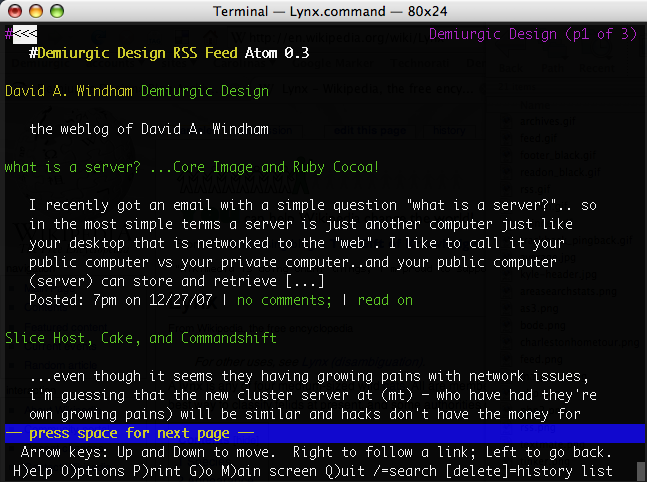Click the 'Atom 0.3' bold text

coord(277,53)
